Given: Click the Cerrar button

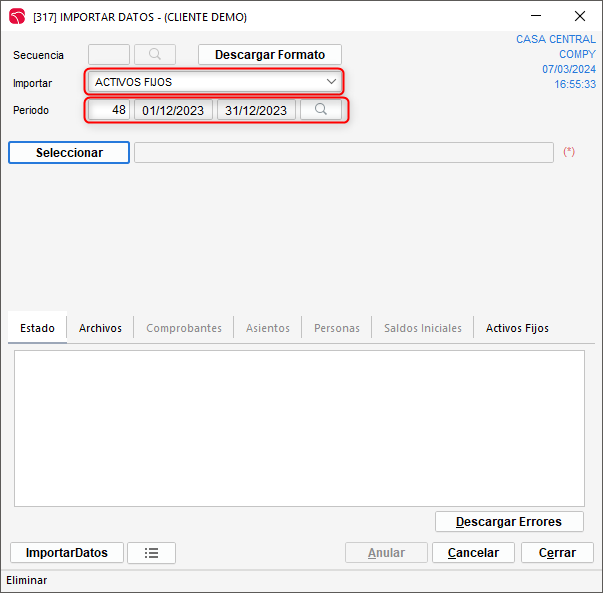Looking at the screenshot, I should 557,553.
